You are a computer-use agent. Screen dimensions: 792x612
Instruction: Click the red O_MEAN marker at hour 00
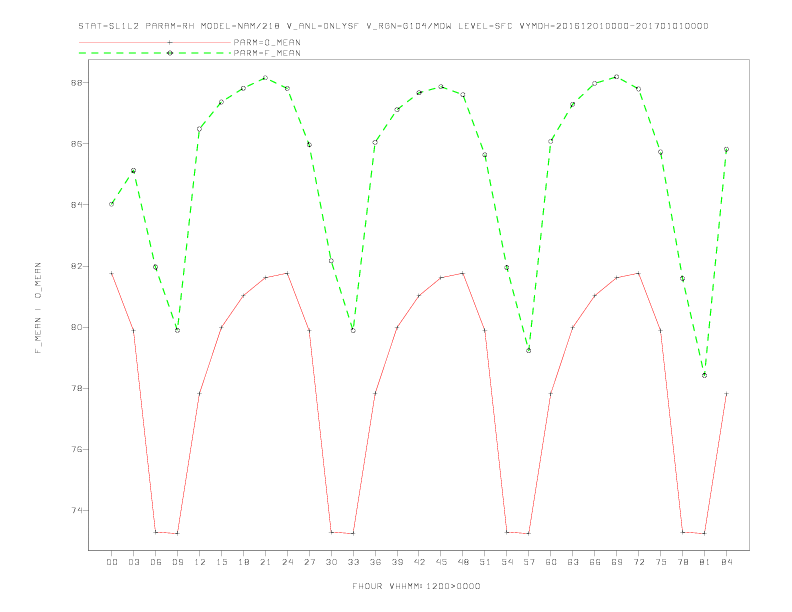(112, 273)
